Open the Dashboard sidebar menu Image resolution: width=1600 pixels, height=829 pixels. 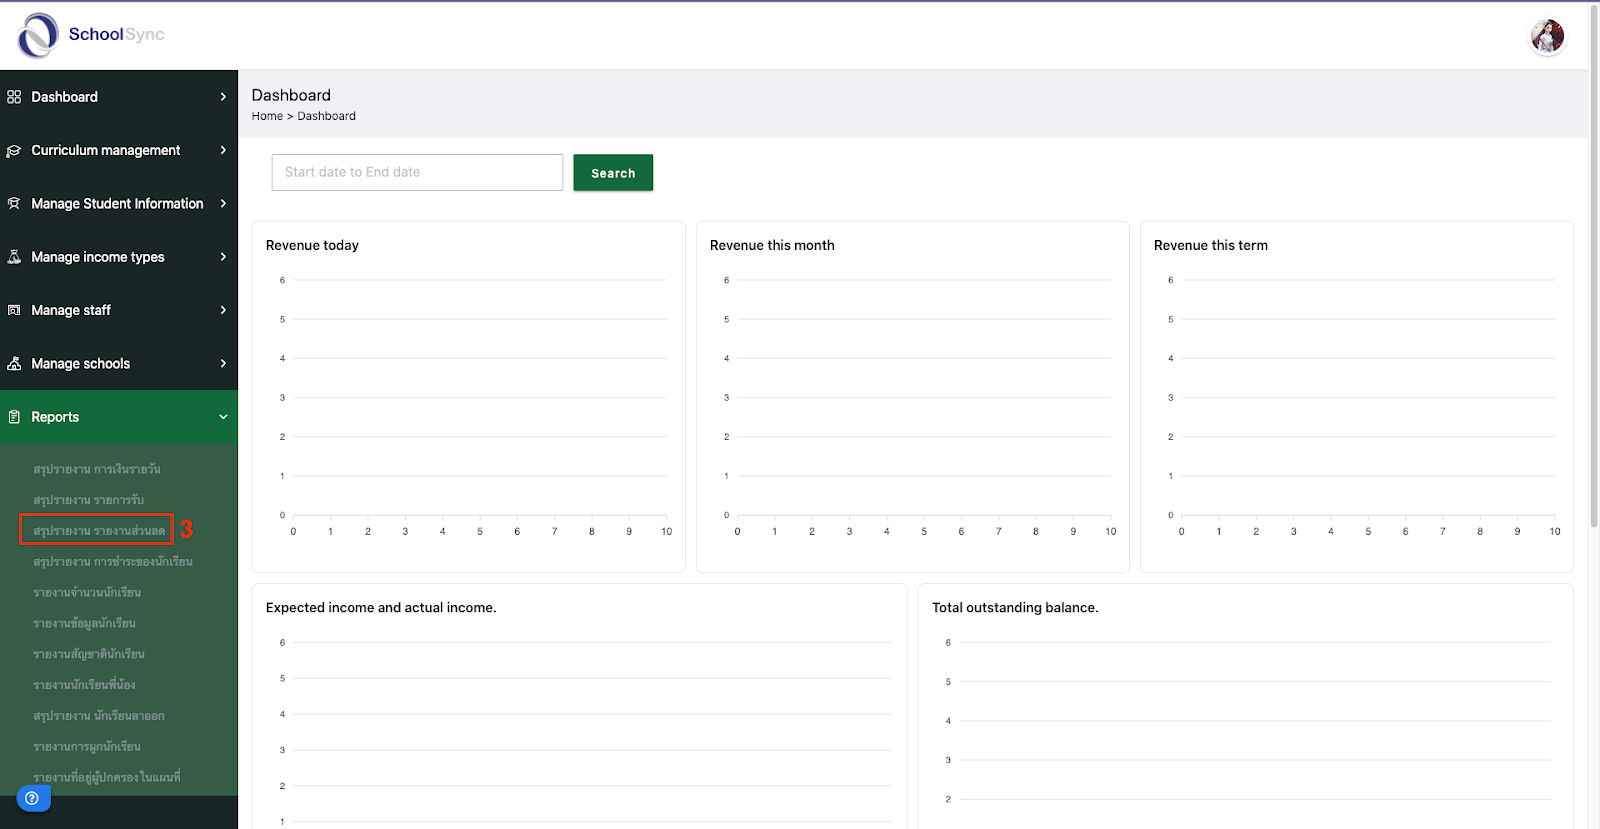(x=119, y=97)
